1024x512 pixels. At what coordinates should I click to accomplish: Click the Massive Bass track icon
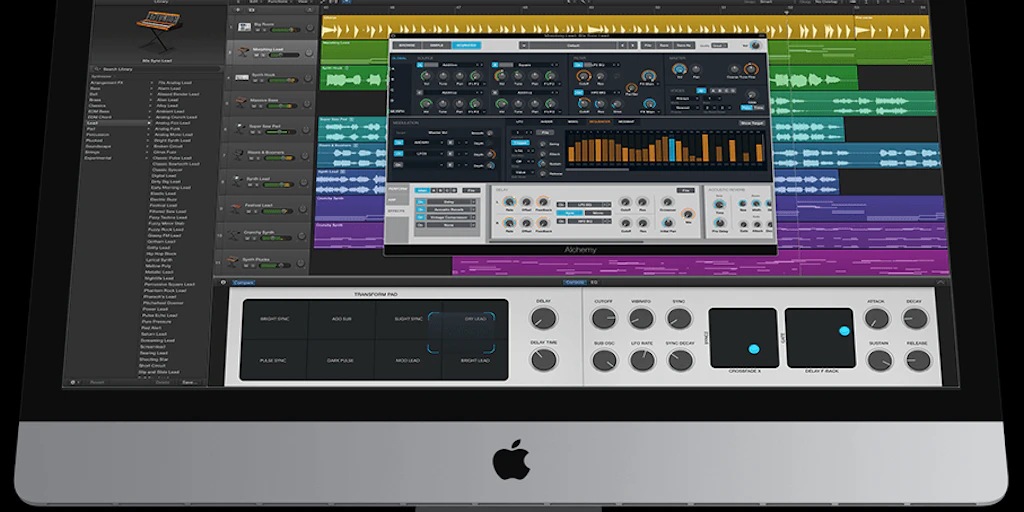click(242, 103)
